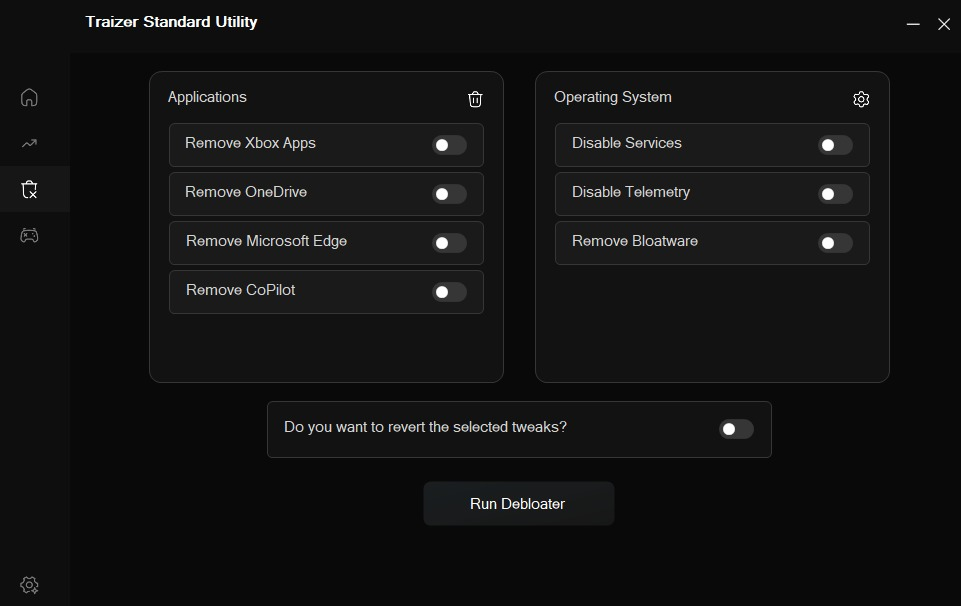
Task: Open settings gear at sidebar bottom
Action: click(29, 585)
